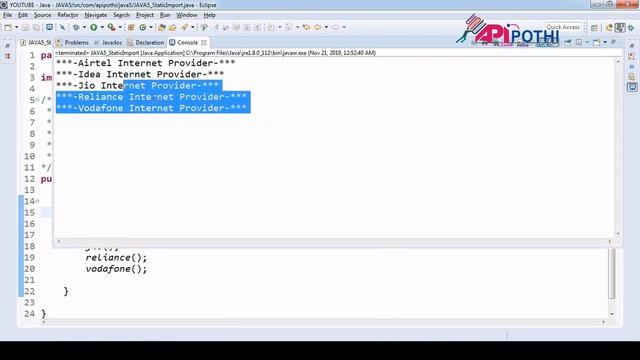Toggle the Pin Console icon
The height and width of the screenshot is (360, 640).
click(568, 42)
